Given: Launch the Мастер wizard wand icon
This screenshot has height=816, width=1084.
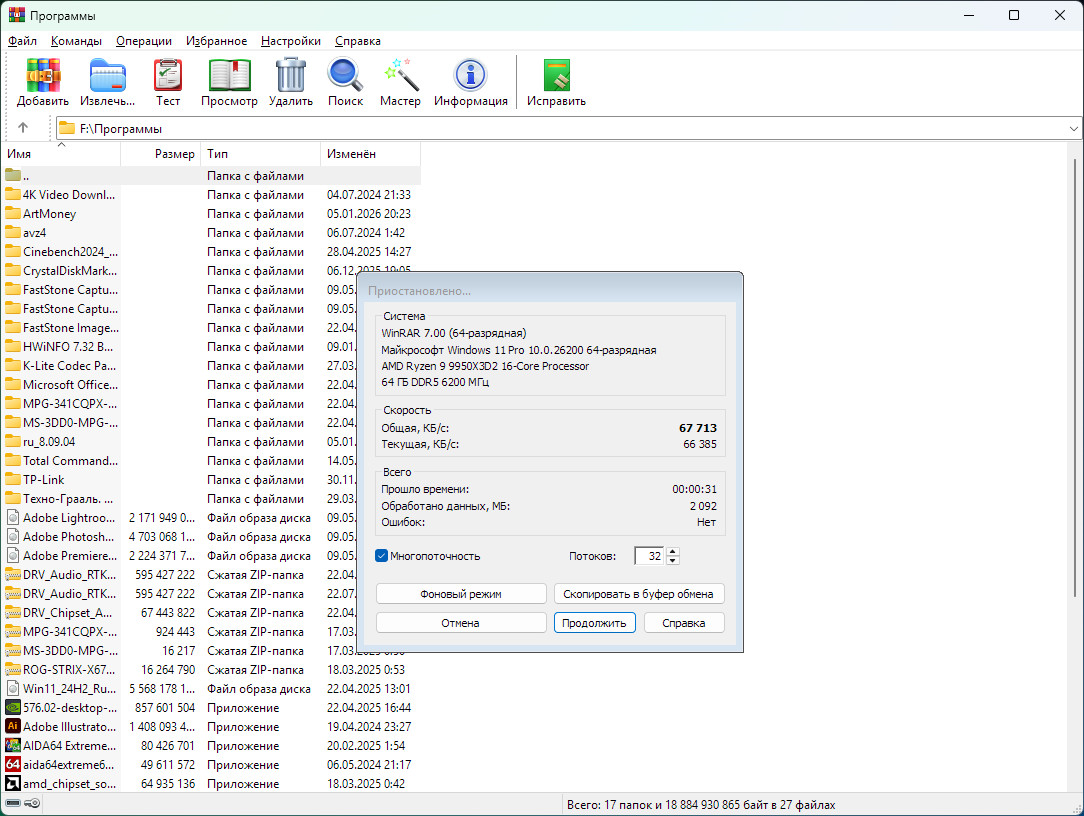Looking at the screenshot, I should coord(401,75).
